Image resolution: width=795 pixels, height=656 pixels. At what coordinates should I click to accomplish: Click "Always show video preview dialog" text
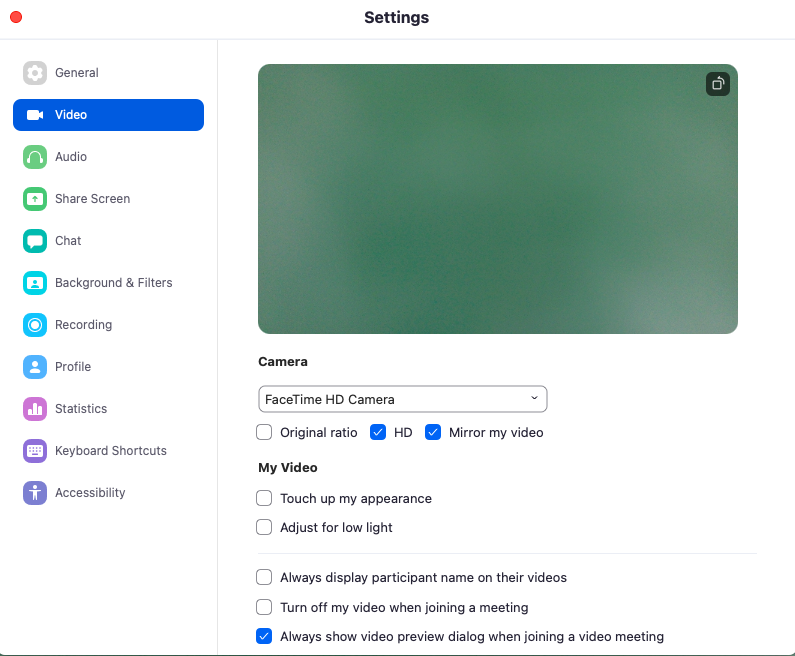click(472, 637)
